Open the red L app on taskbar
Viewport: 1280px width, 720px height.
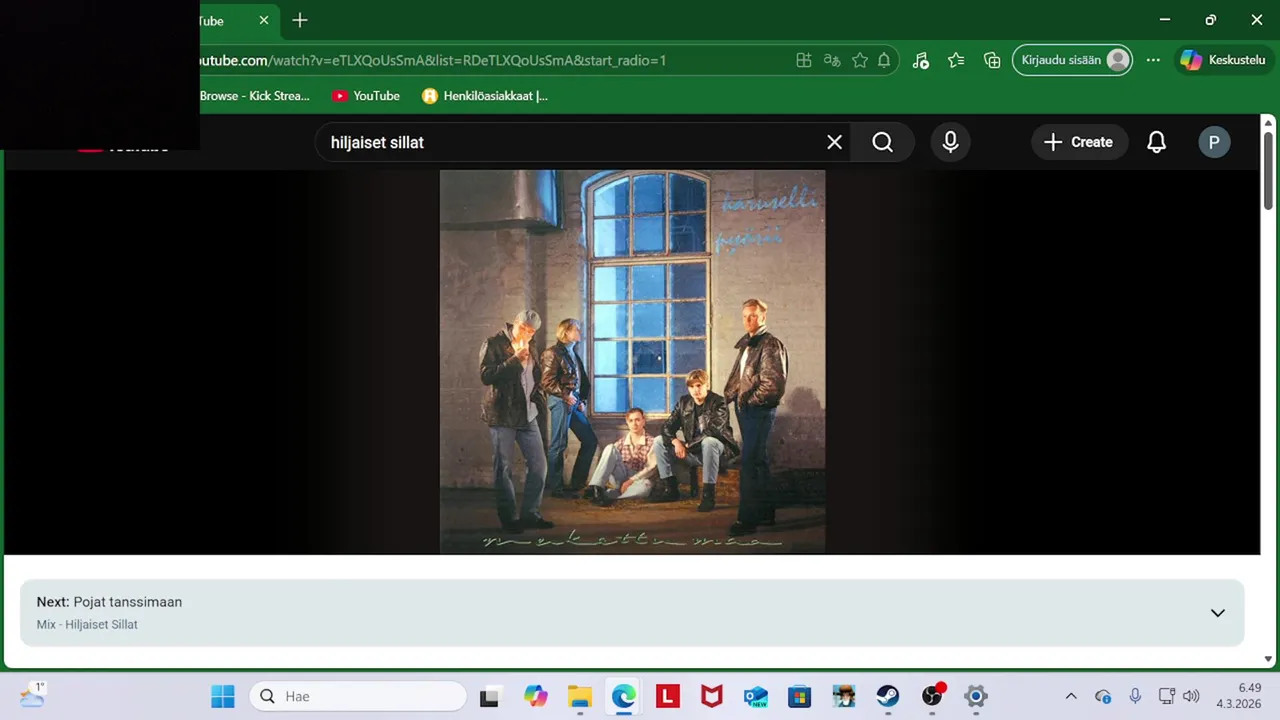coord(668,696)
